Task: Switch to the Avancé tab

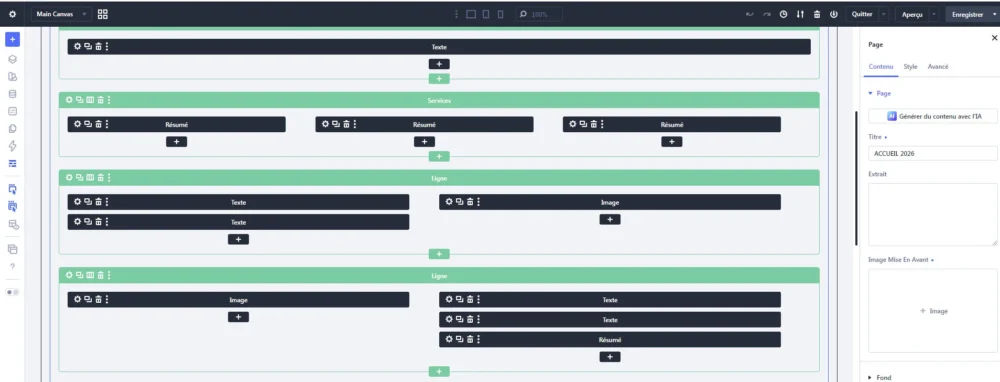Action: click(x=938, y=66)
